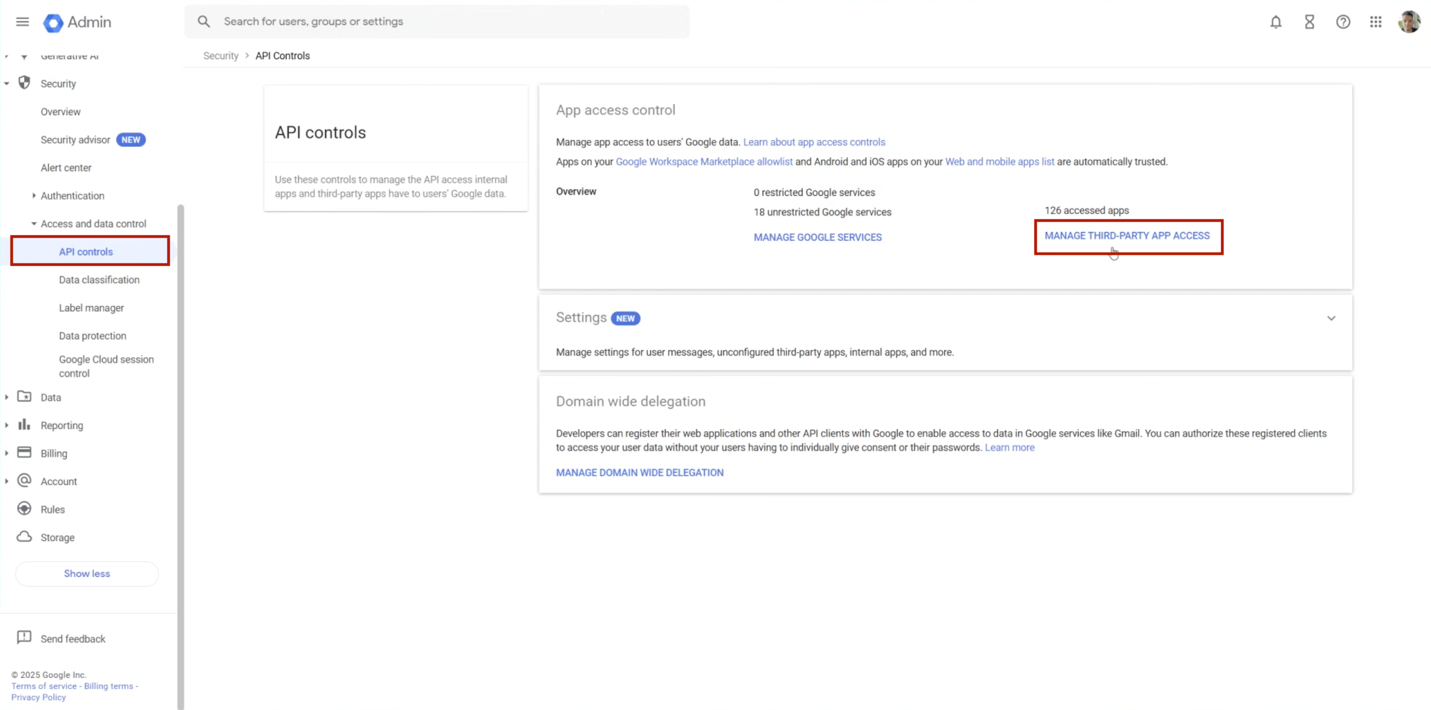
Task: Open Alert center
Action: (66, 168)
